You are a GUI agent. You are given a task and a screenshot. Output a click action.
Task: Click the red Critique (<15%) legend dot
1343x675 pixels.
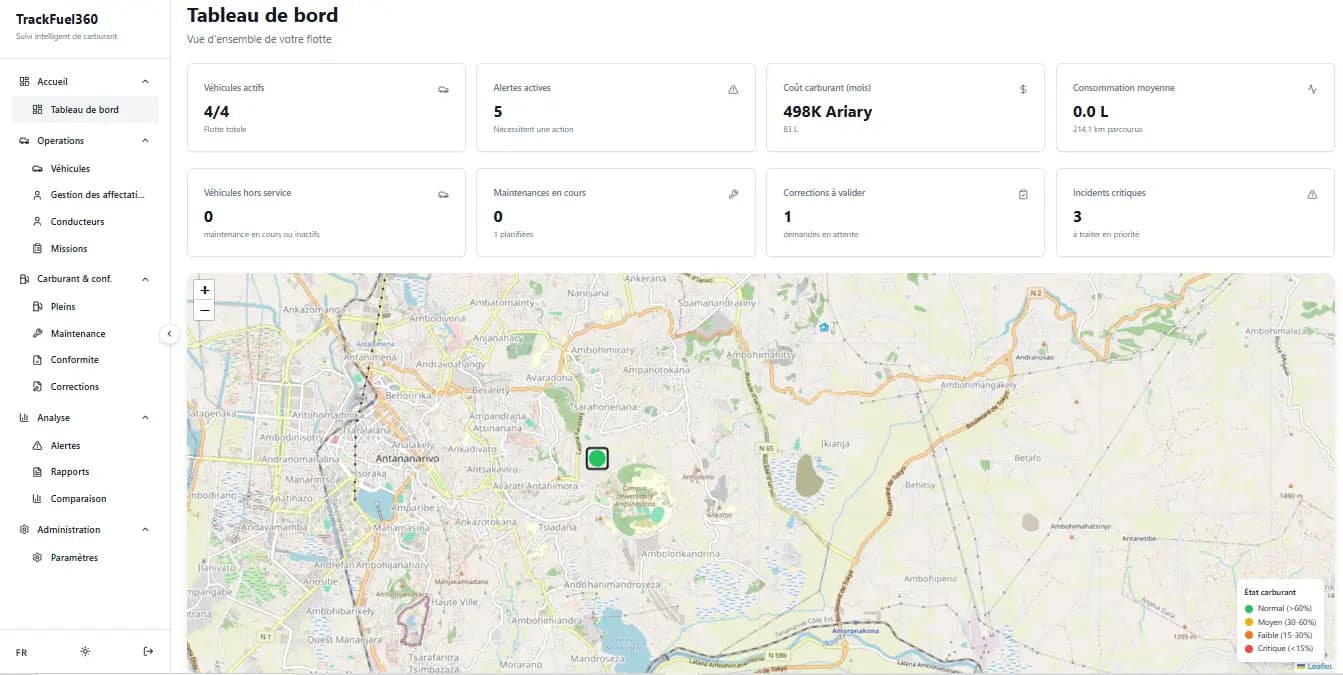(1249, 649)
